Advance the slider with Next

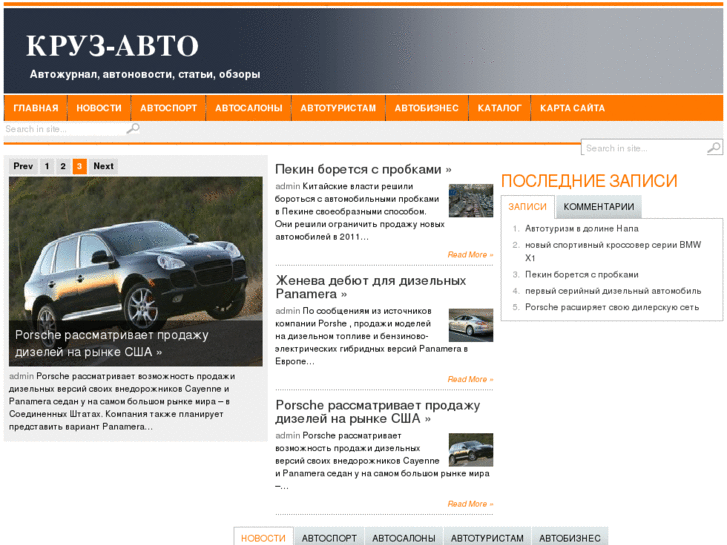coord(103,166)
